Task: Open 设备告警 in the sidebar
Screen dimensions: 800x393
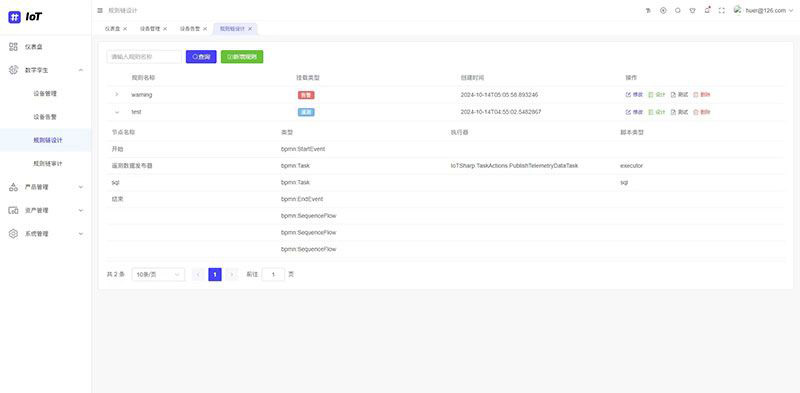Action: [x=46, y=117]
